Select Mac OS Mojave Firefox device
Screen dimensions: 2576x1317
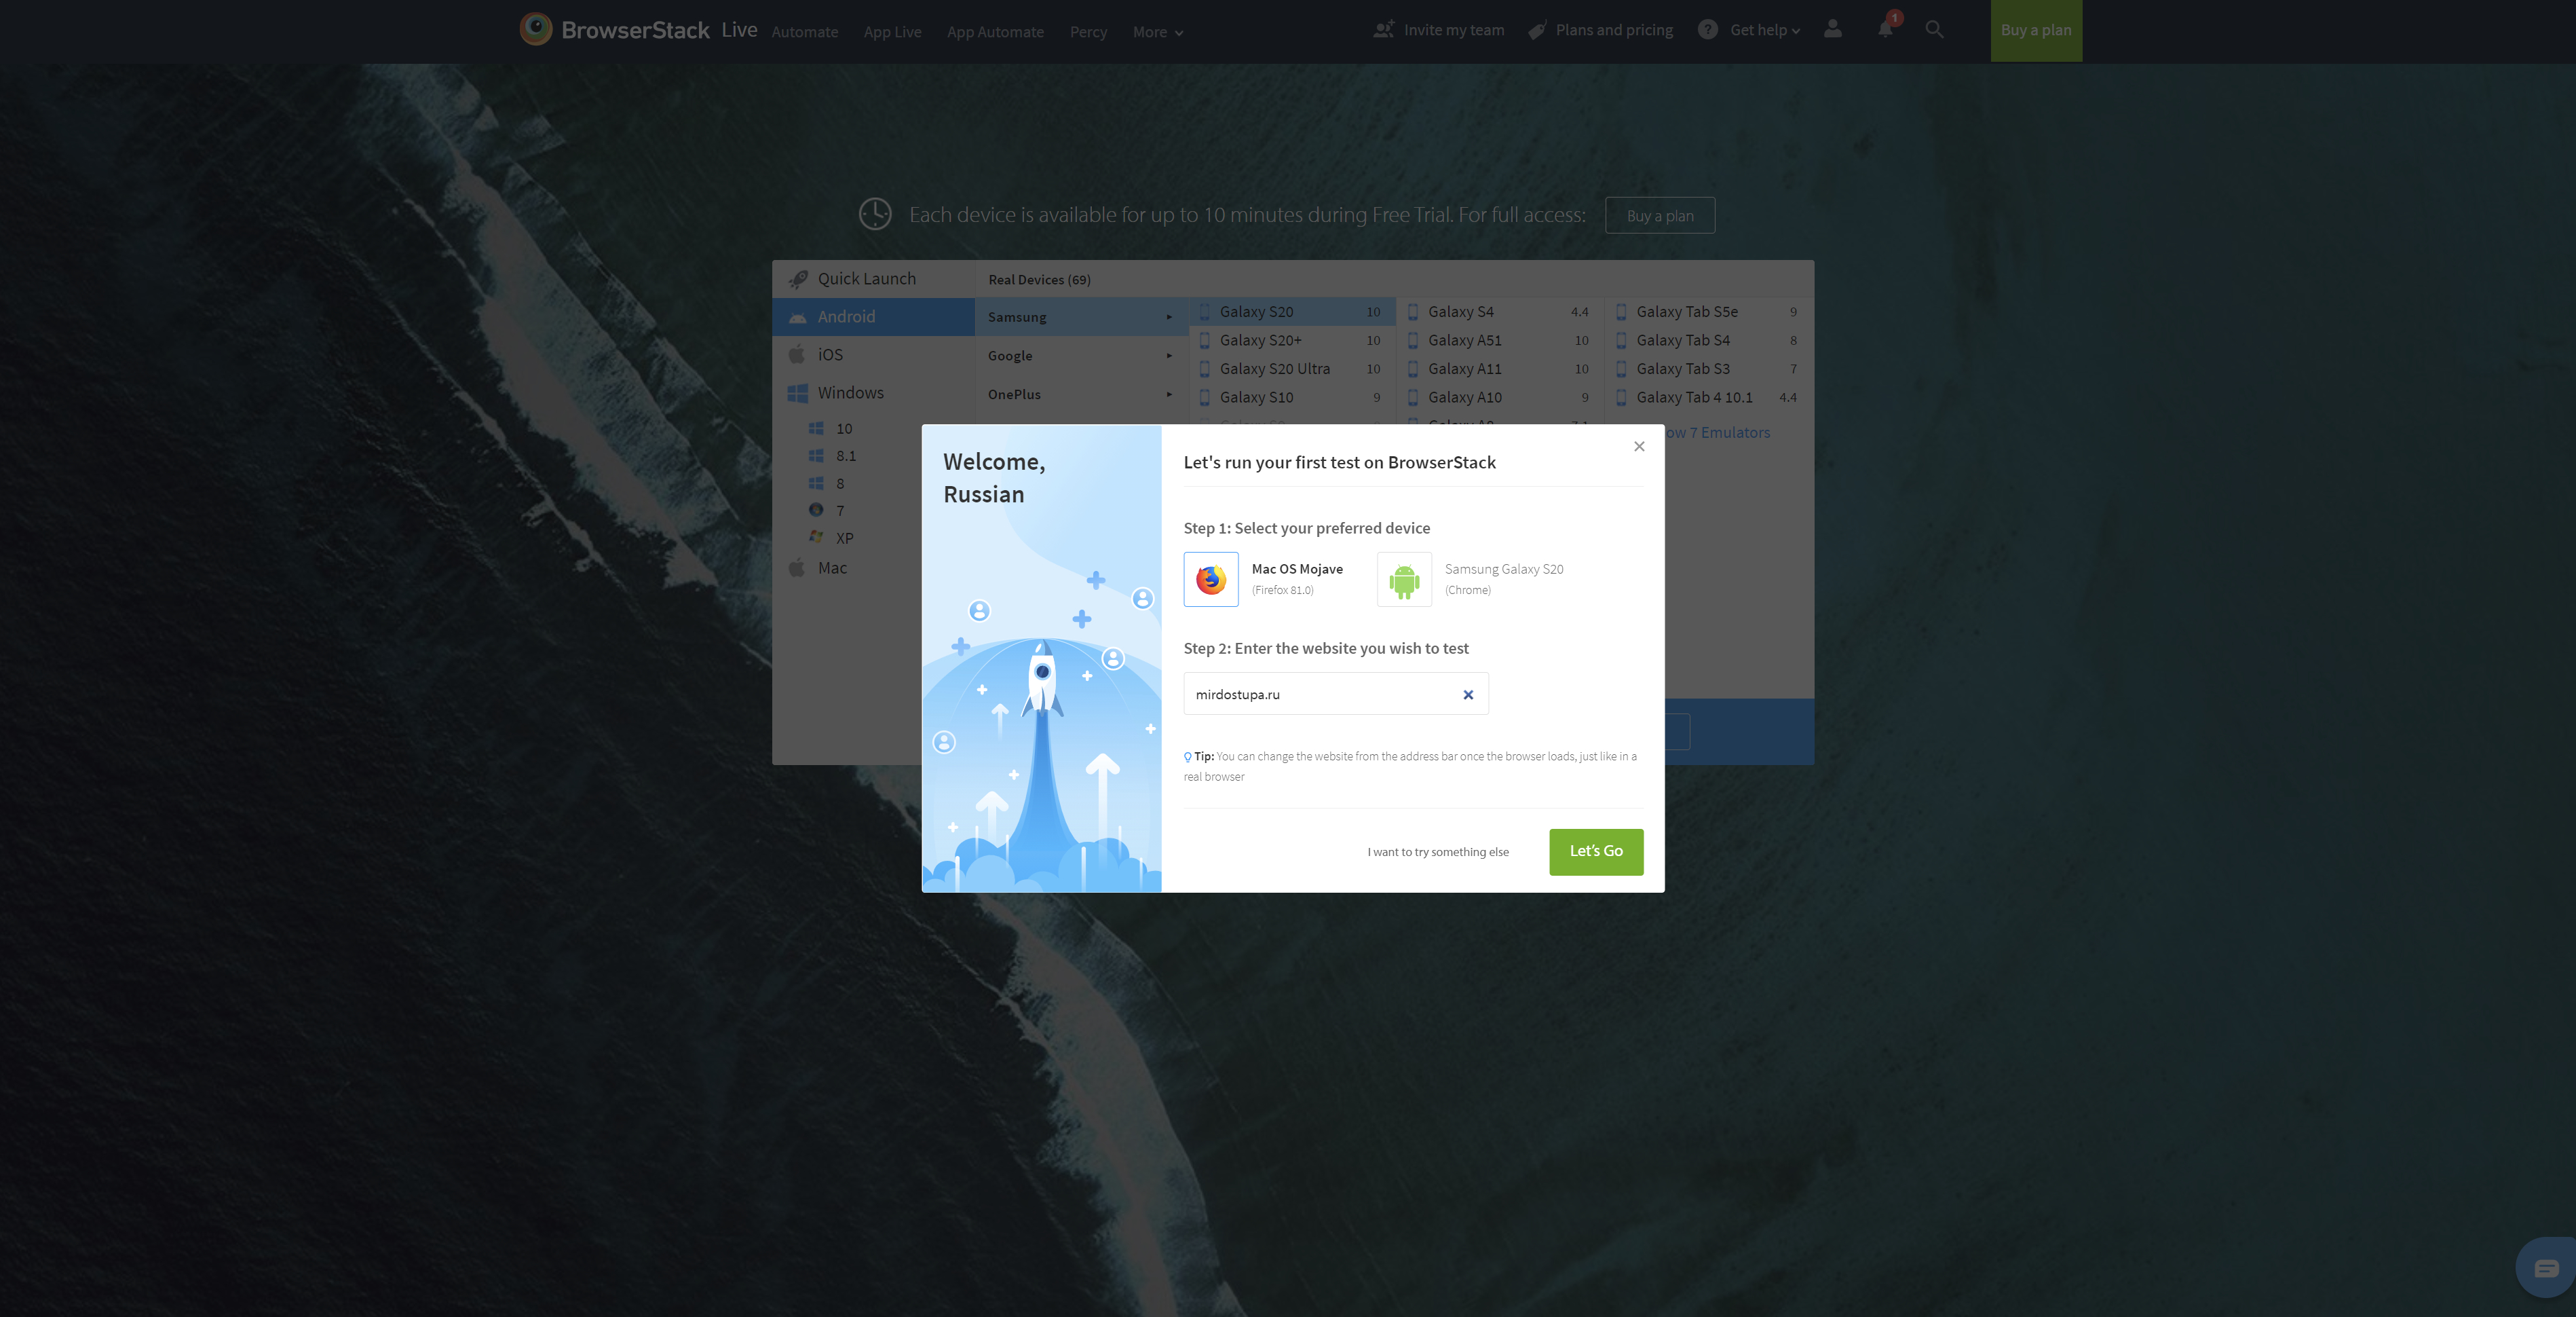(1211, 579)
